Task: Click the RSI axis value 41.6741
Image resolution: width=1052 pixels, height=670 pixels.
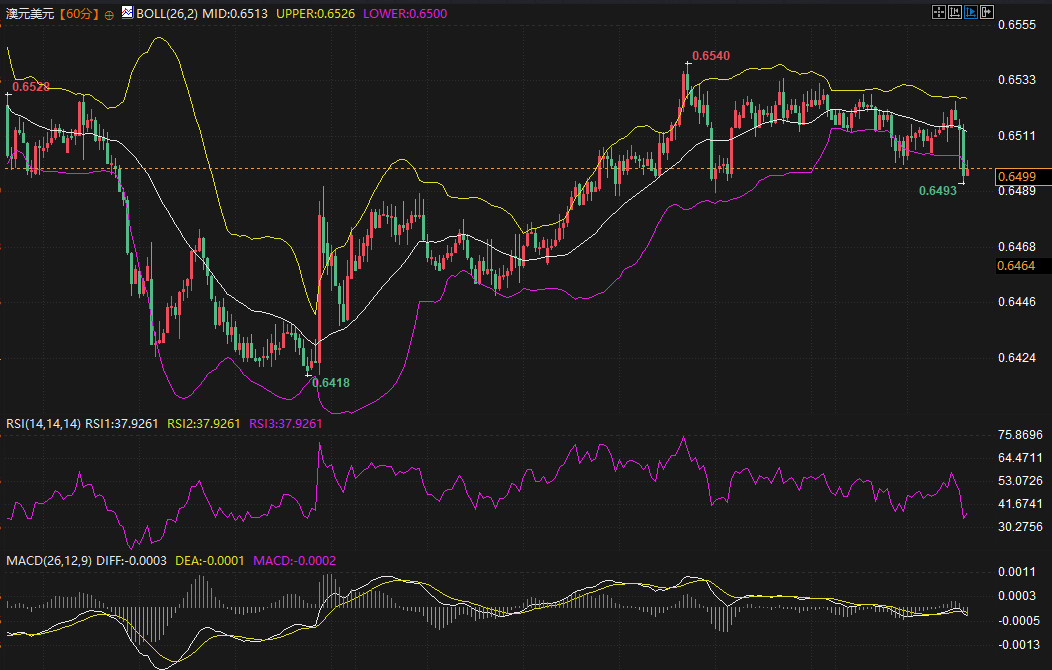Action: click(x=1020, y=504)
